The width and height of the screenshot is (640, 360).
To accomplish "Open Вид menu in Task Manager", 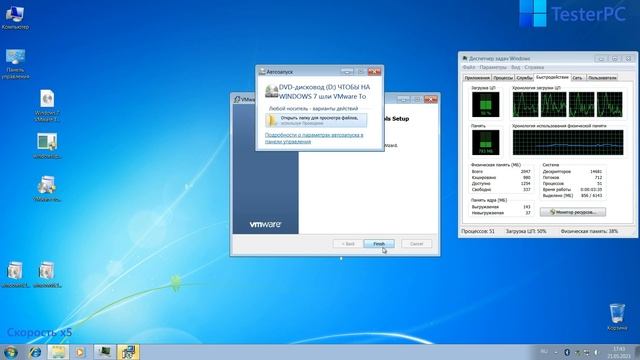I will [x=516, y=67].
